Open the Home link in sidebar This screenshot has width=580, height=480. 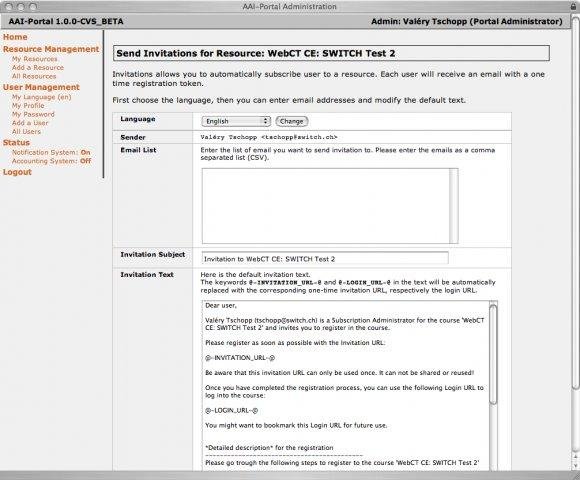click(x=15, y=37)
